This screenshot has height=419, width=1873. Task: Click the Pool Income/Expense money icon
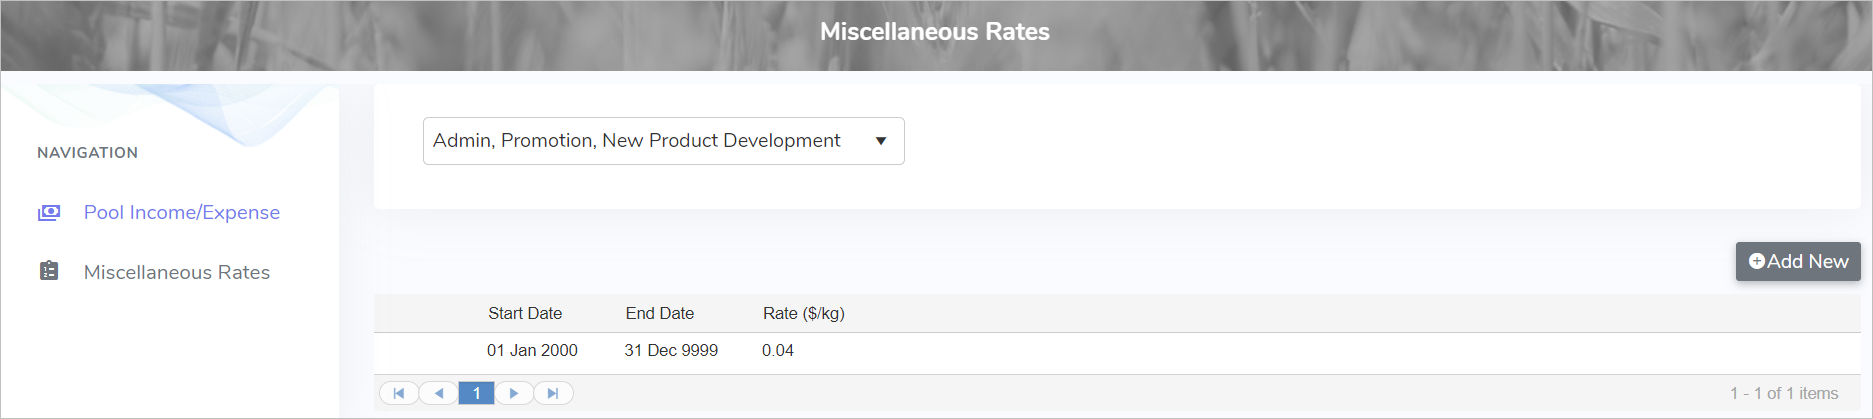[x=49, y=212]
